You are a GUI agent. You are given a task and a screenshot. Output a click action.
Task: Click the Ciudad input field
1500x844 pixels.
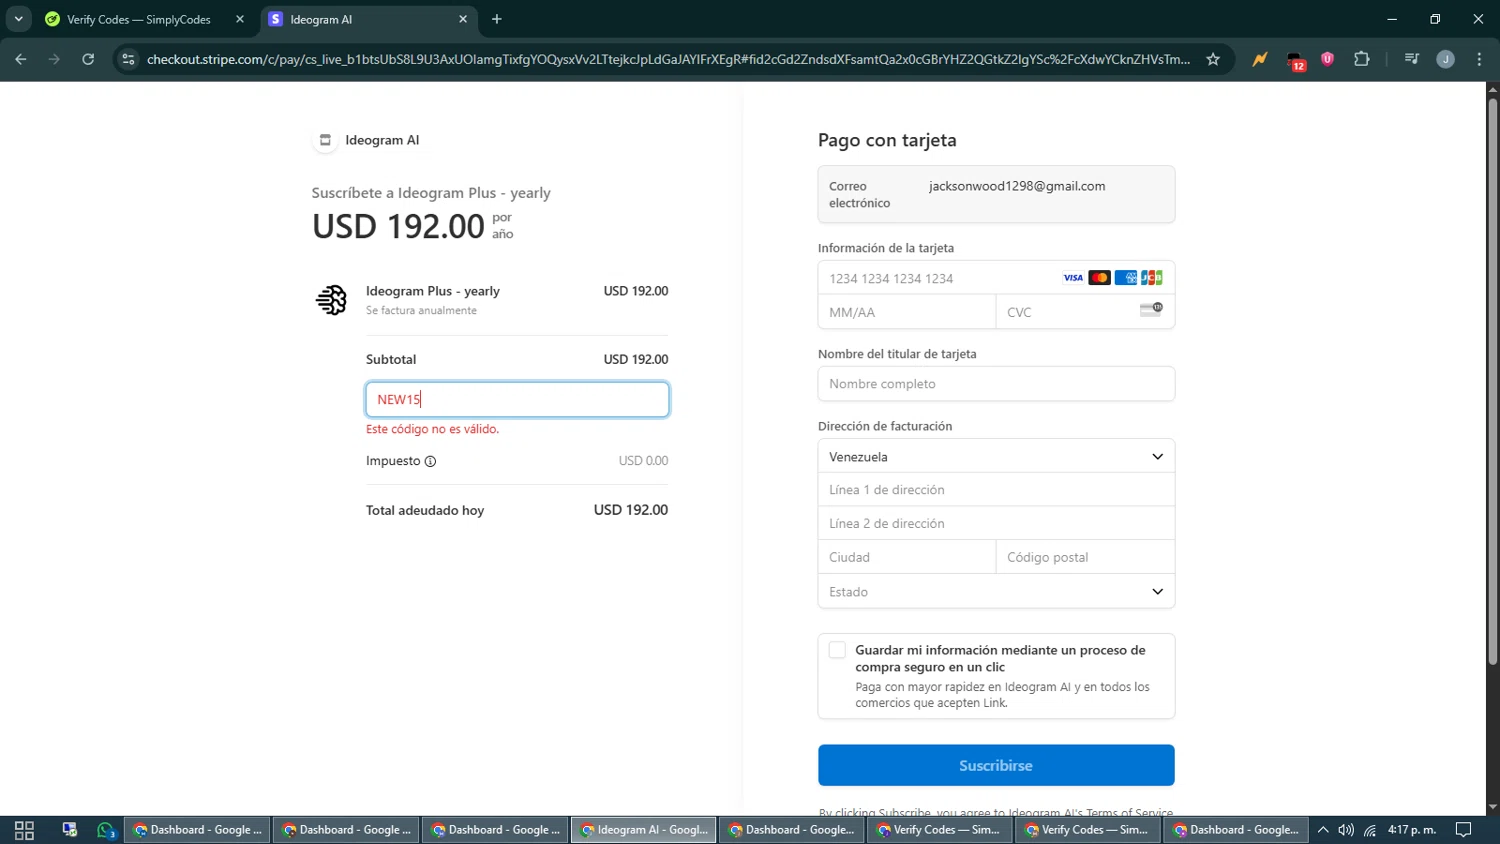907,557
